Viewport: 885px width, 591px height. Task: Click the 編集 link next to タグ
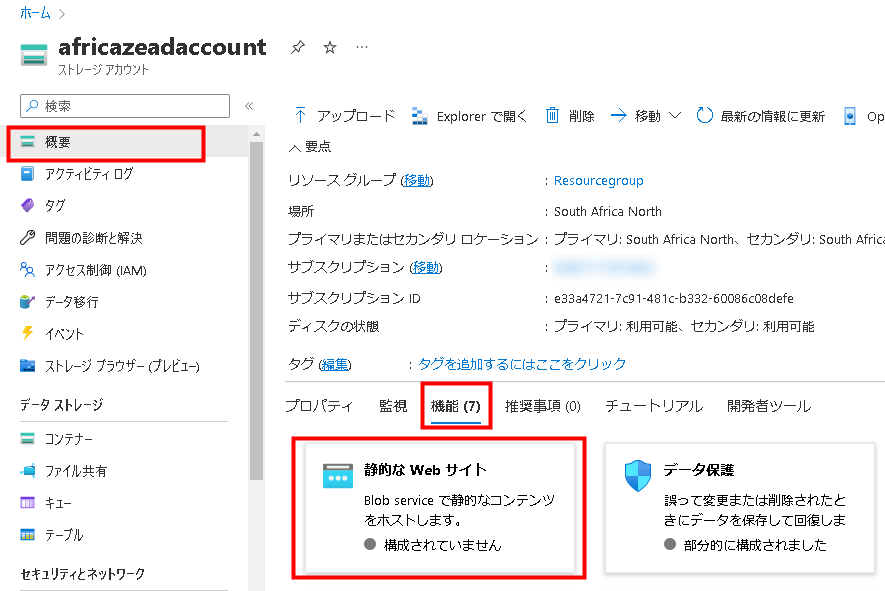click(335, 364)
